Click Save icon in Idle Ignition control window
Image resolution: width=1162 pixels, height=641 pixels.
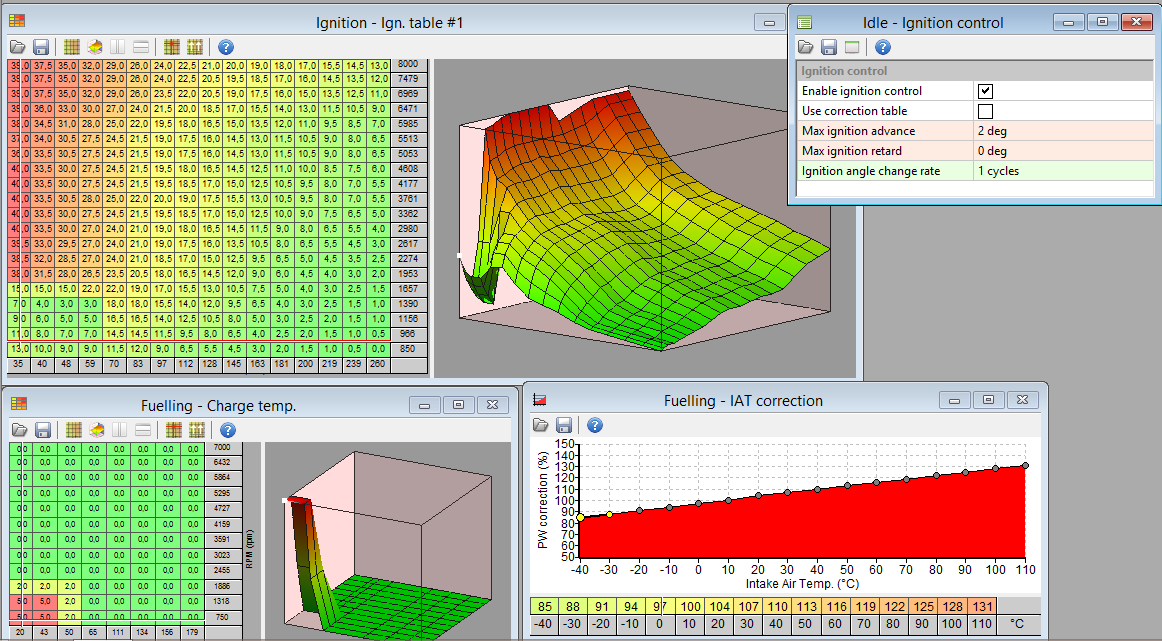point(829,47)
